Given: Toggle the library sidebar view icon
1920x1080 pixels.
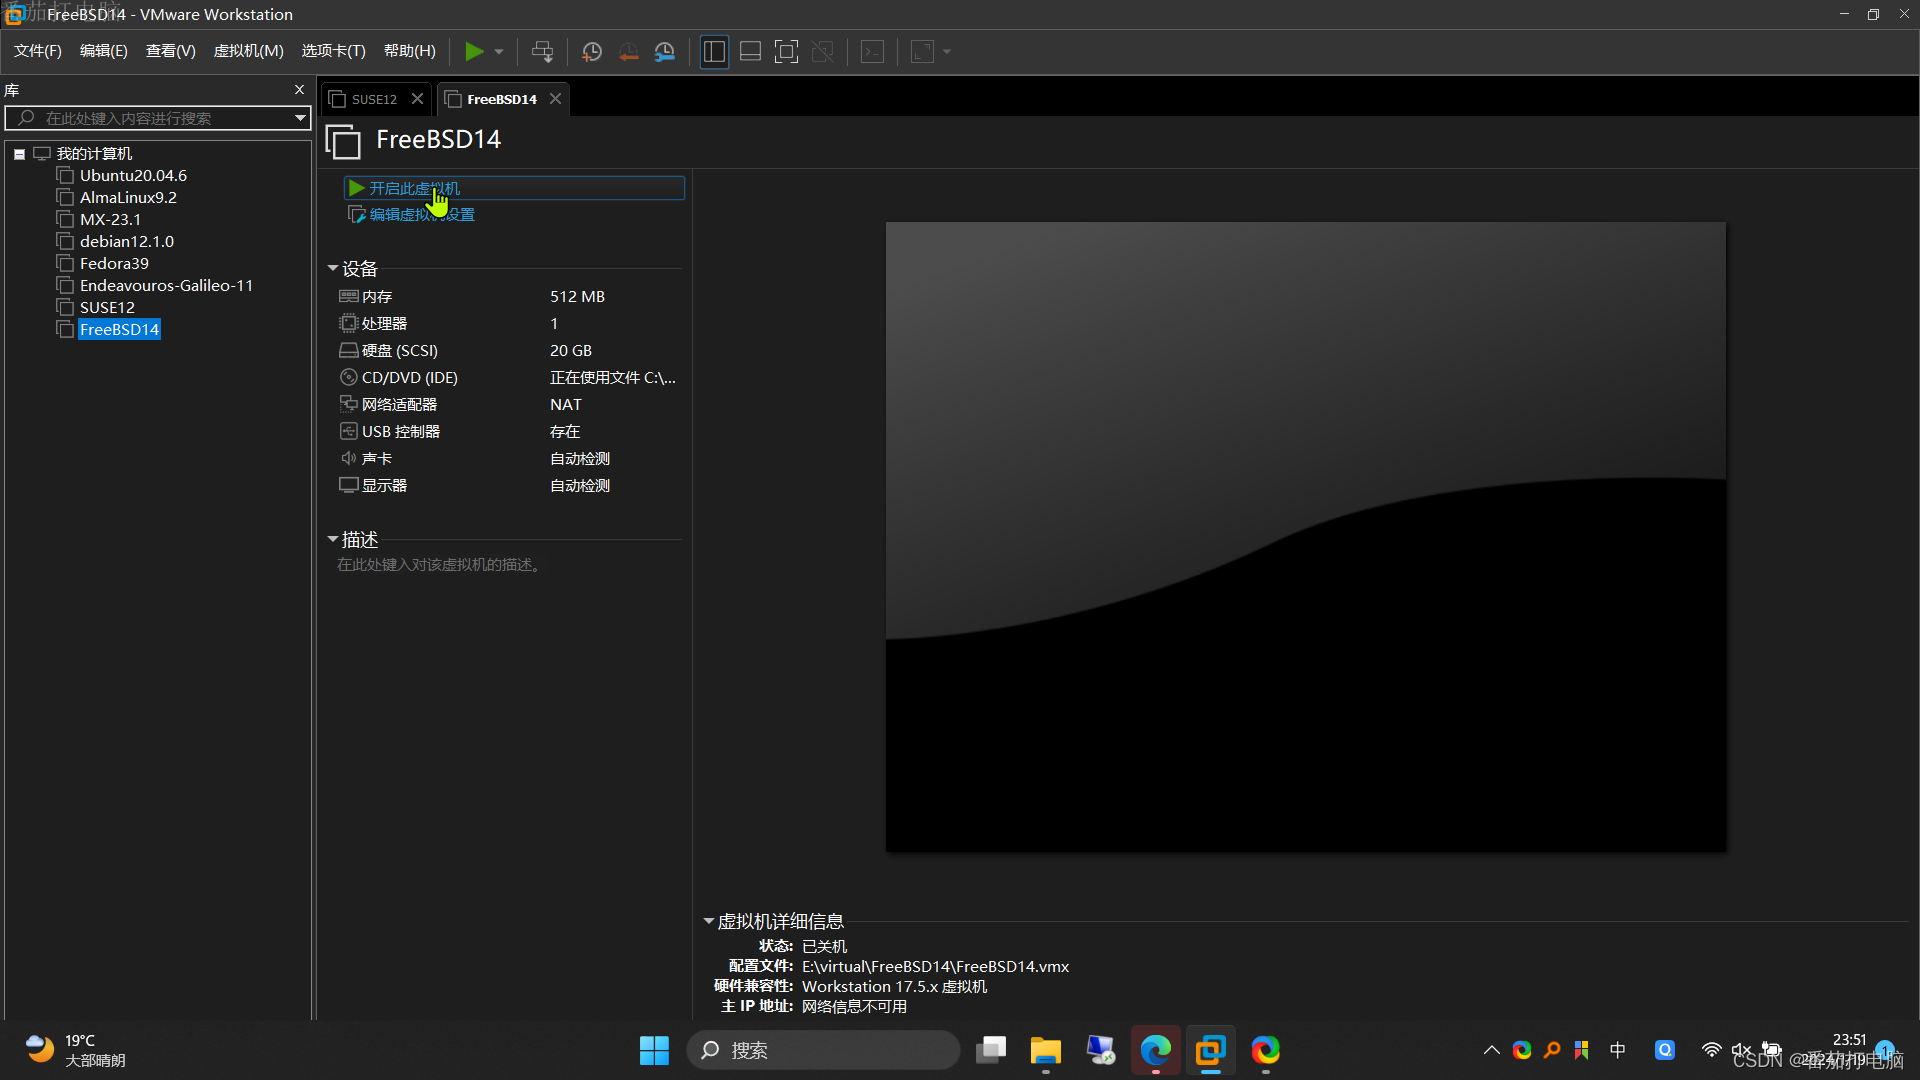Looking at the screenshot, I should click(x=714, y=51).
